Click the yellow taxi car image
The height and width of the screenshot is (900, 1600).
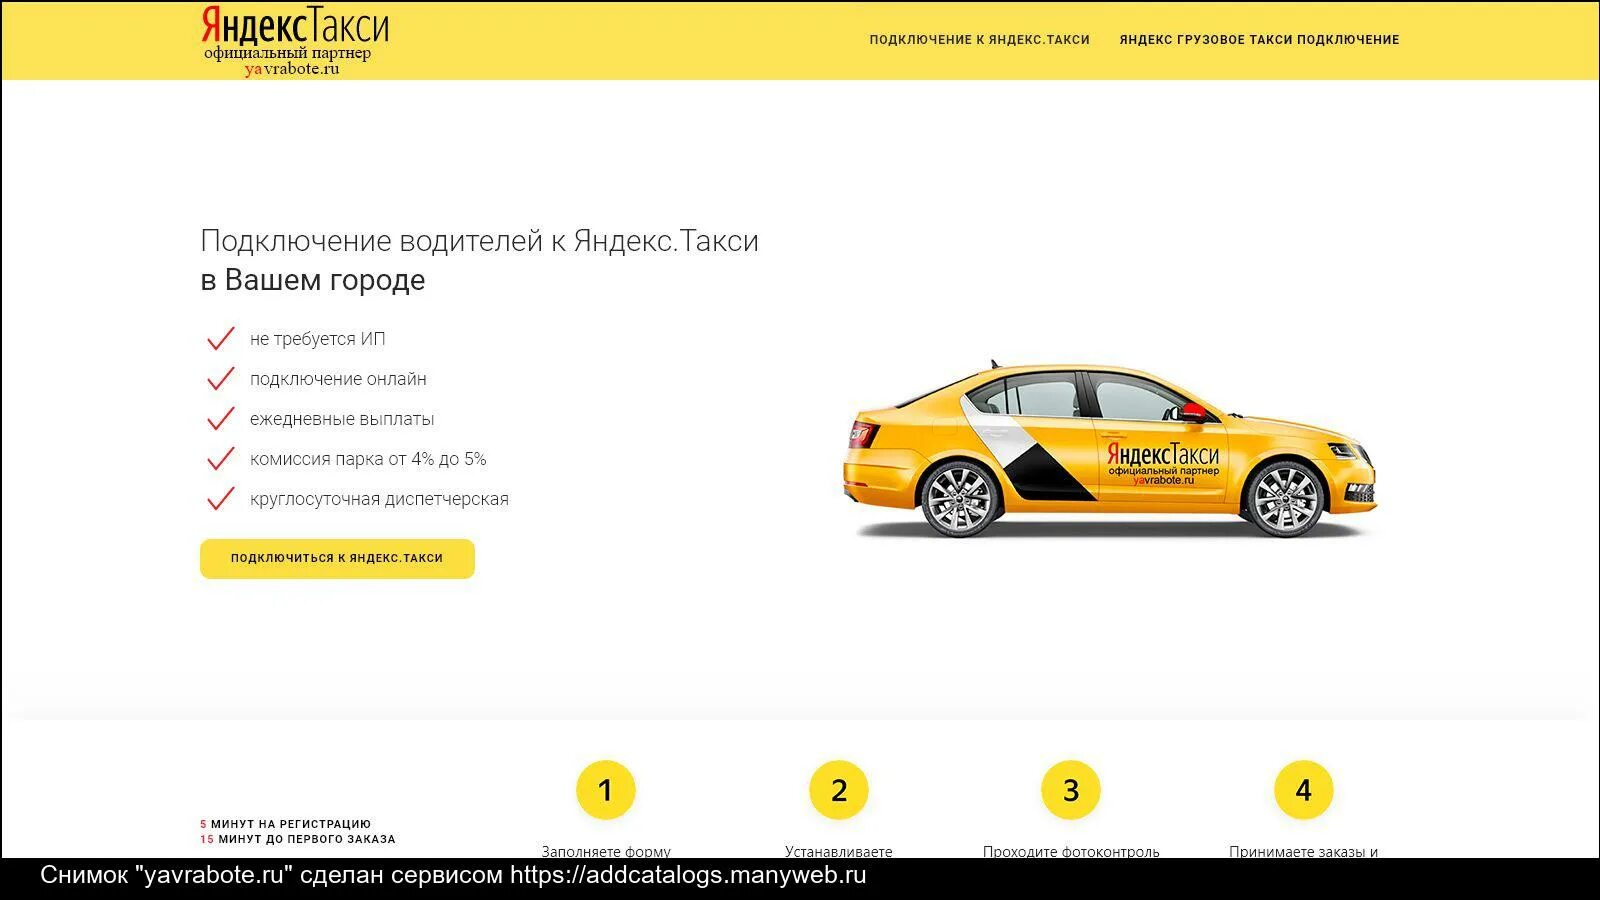[x=1110, y=450]
